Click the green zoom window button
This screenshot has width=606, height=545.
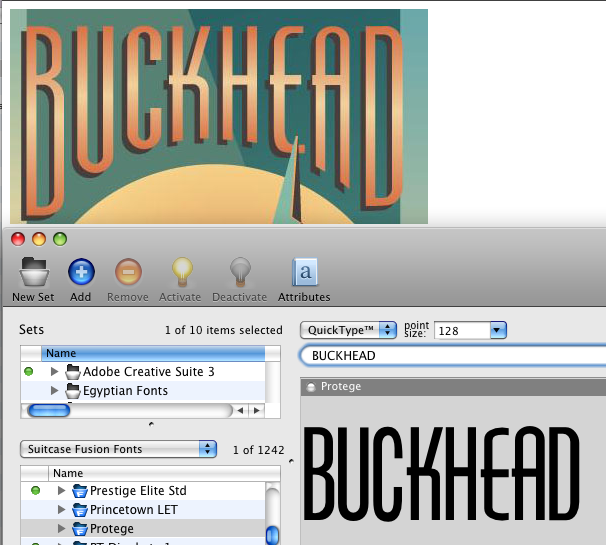click(x=60, y=239)
